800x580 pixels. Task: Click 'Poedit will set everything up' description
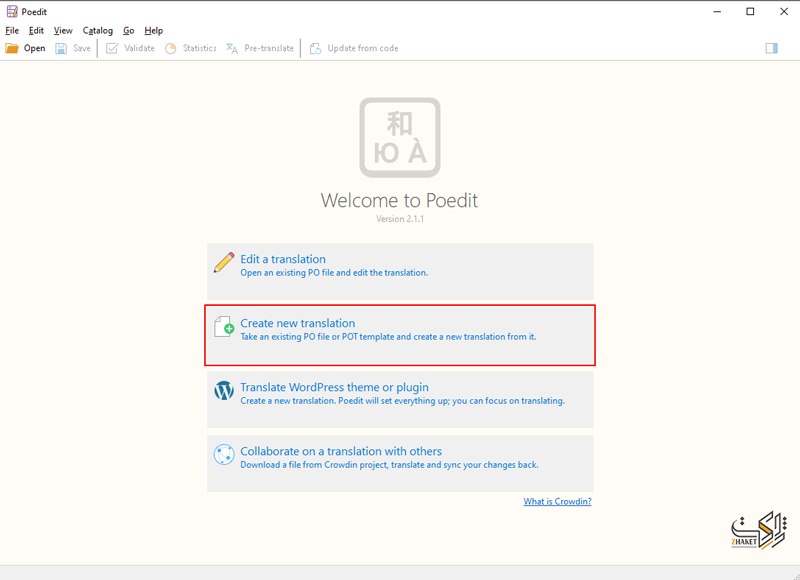point(403,401)
